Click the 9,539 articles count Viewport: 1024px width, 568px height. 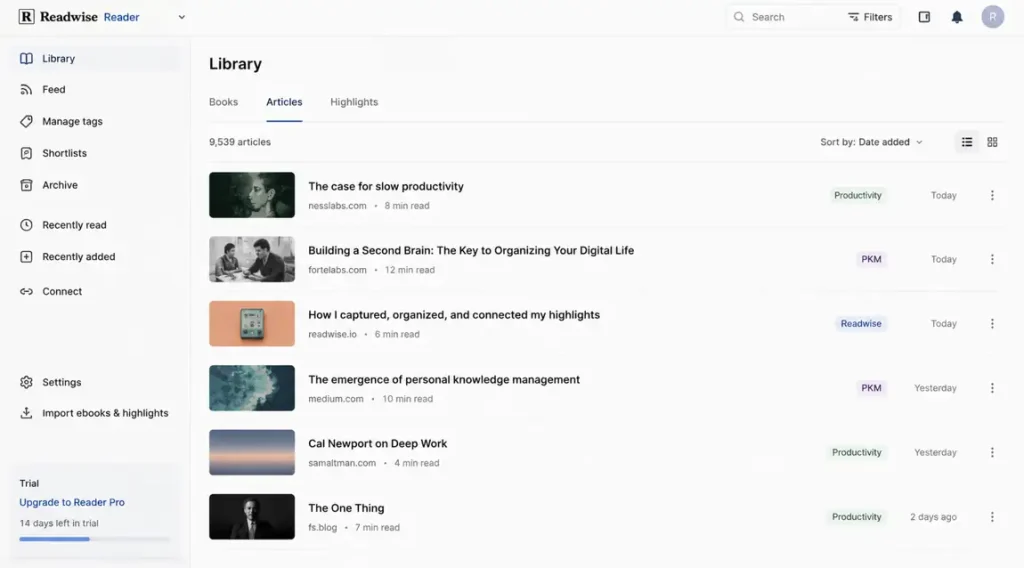coord(240,142)
